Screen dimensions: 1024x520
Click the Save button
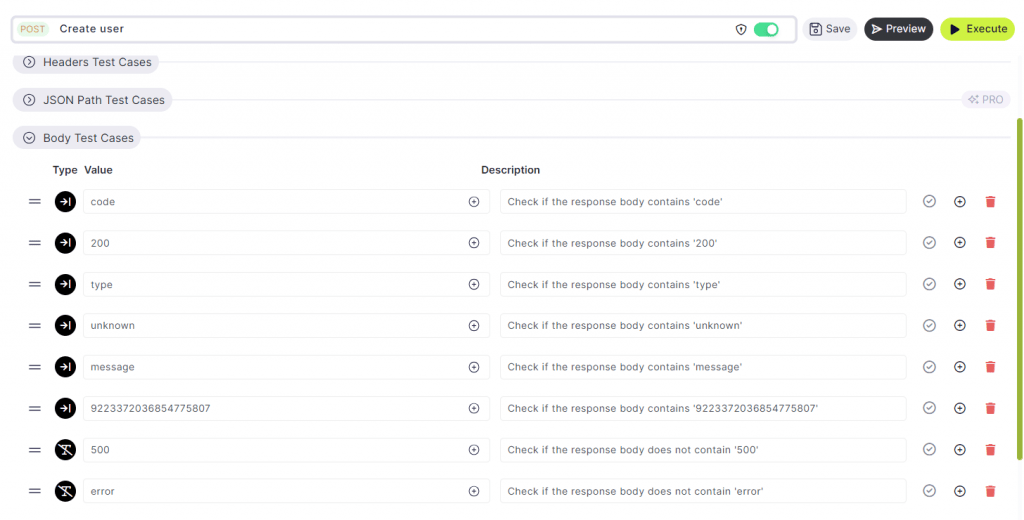pos(829,29)
